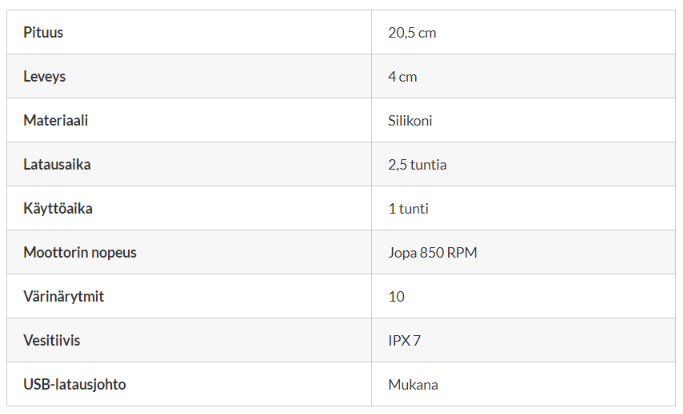
Task: Click the Materiaali label cell
Action: 57,121
